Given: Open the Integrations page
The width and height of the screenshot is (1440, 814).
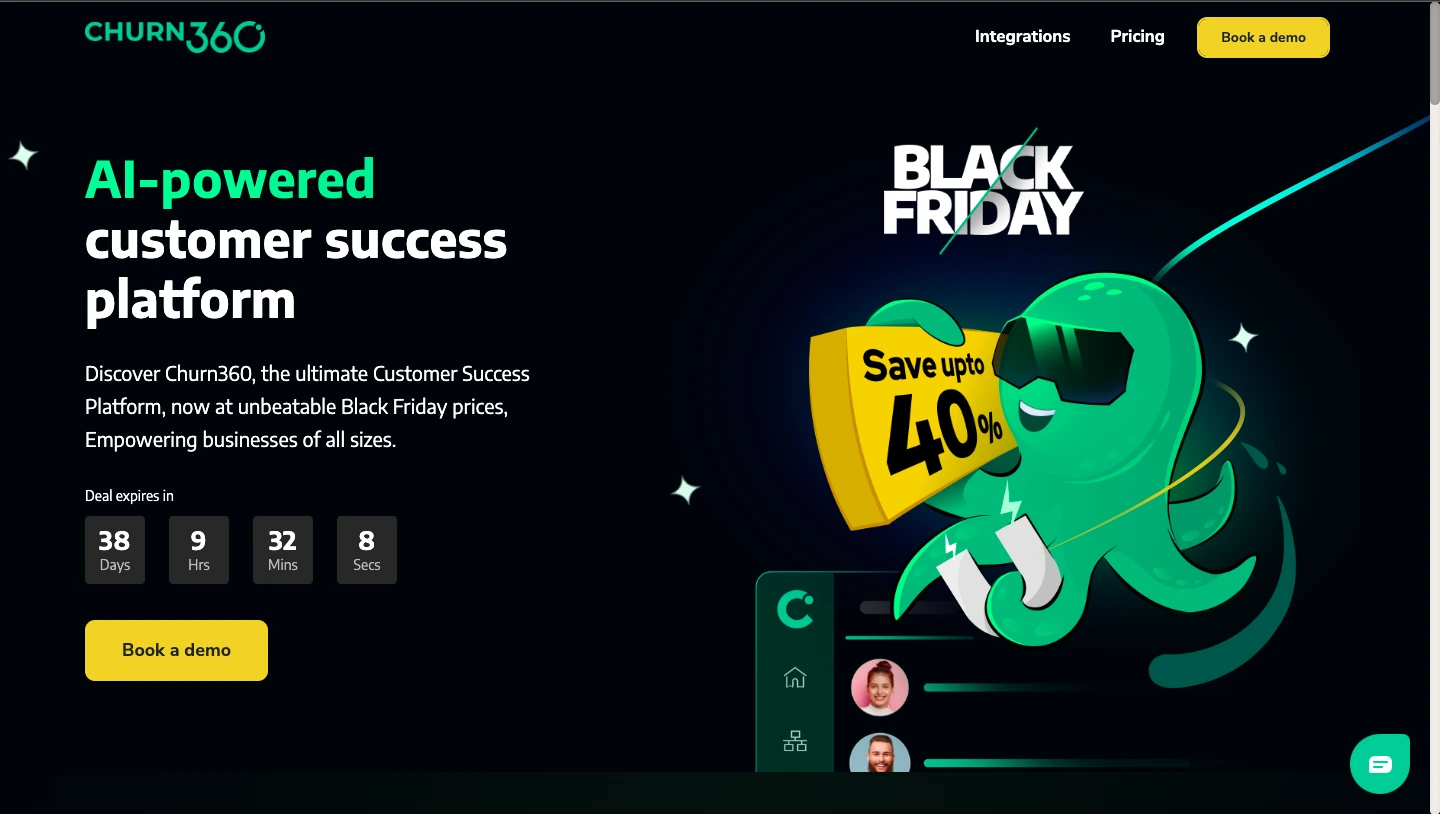Looking at the screenshot, I should pyautogui.click(x=1022, y=37).
